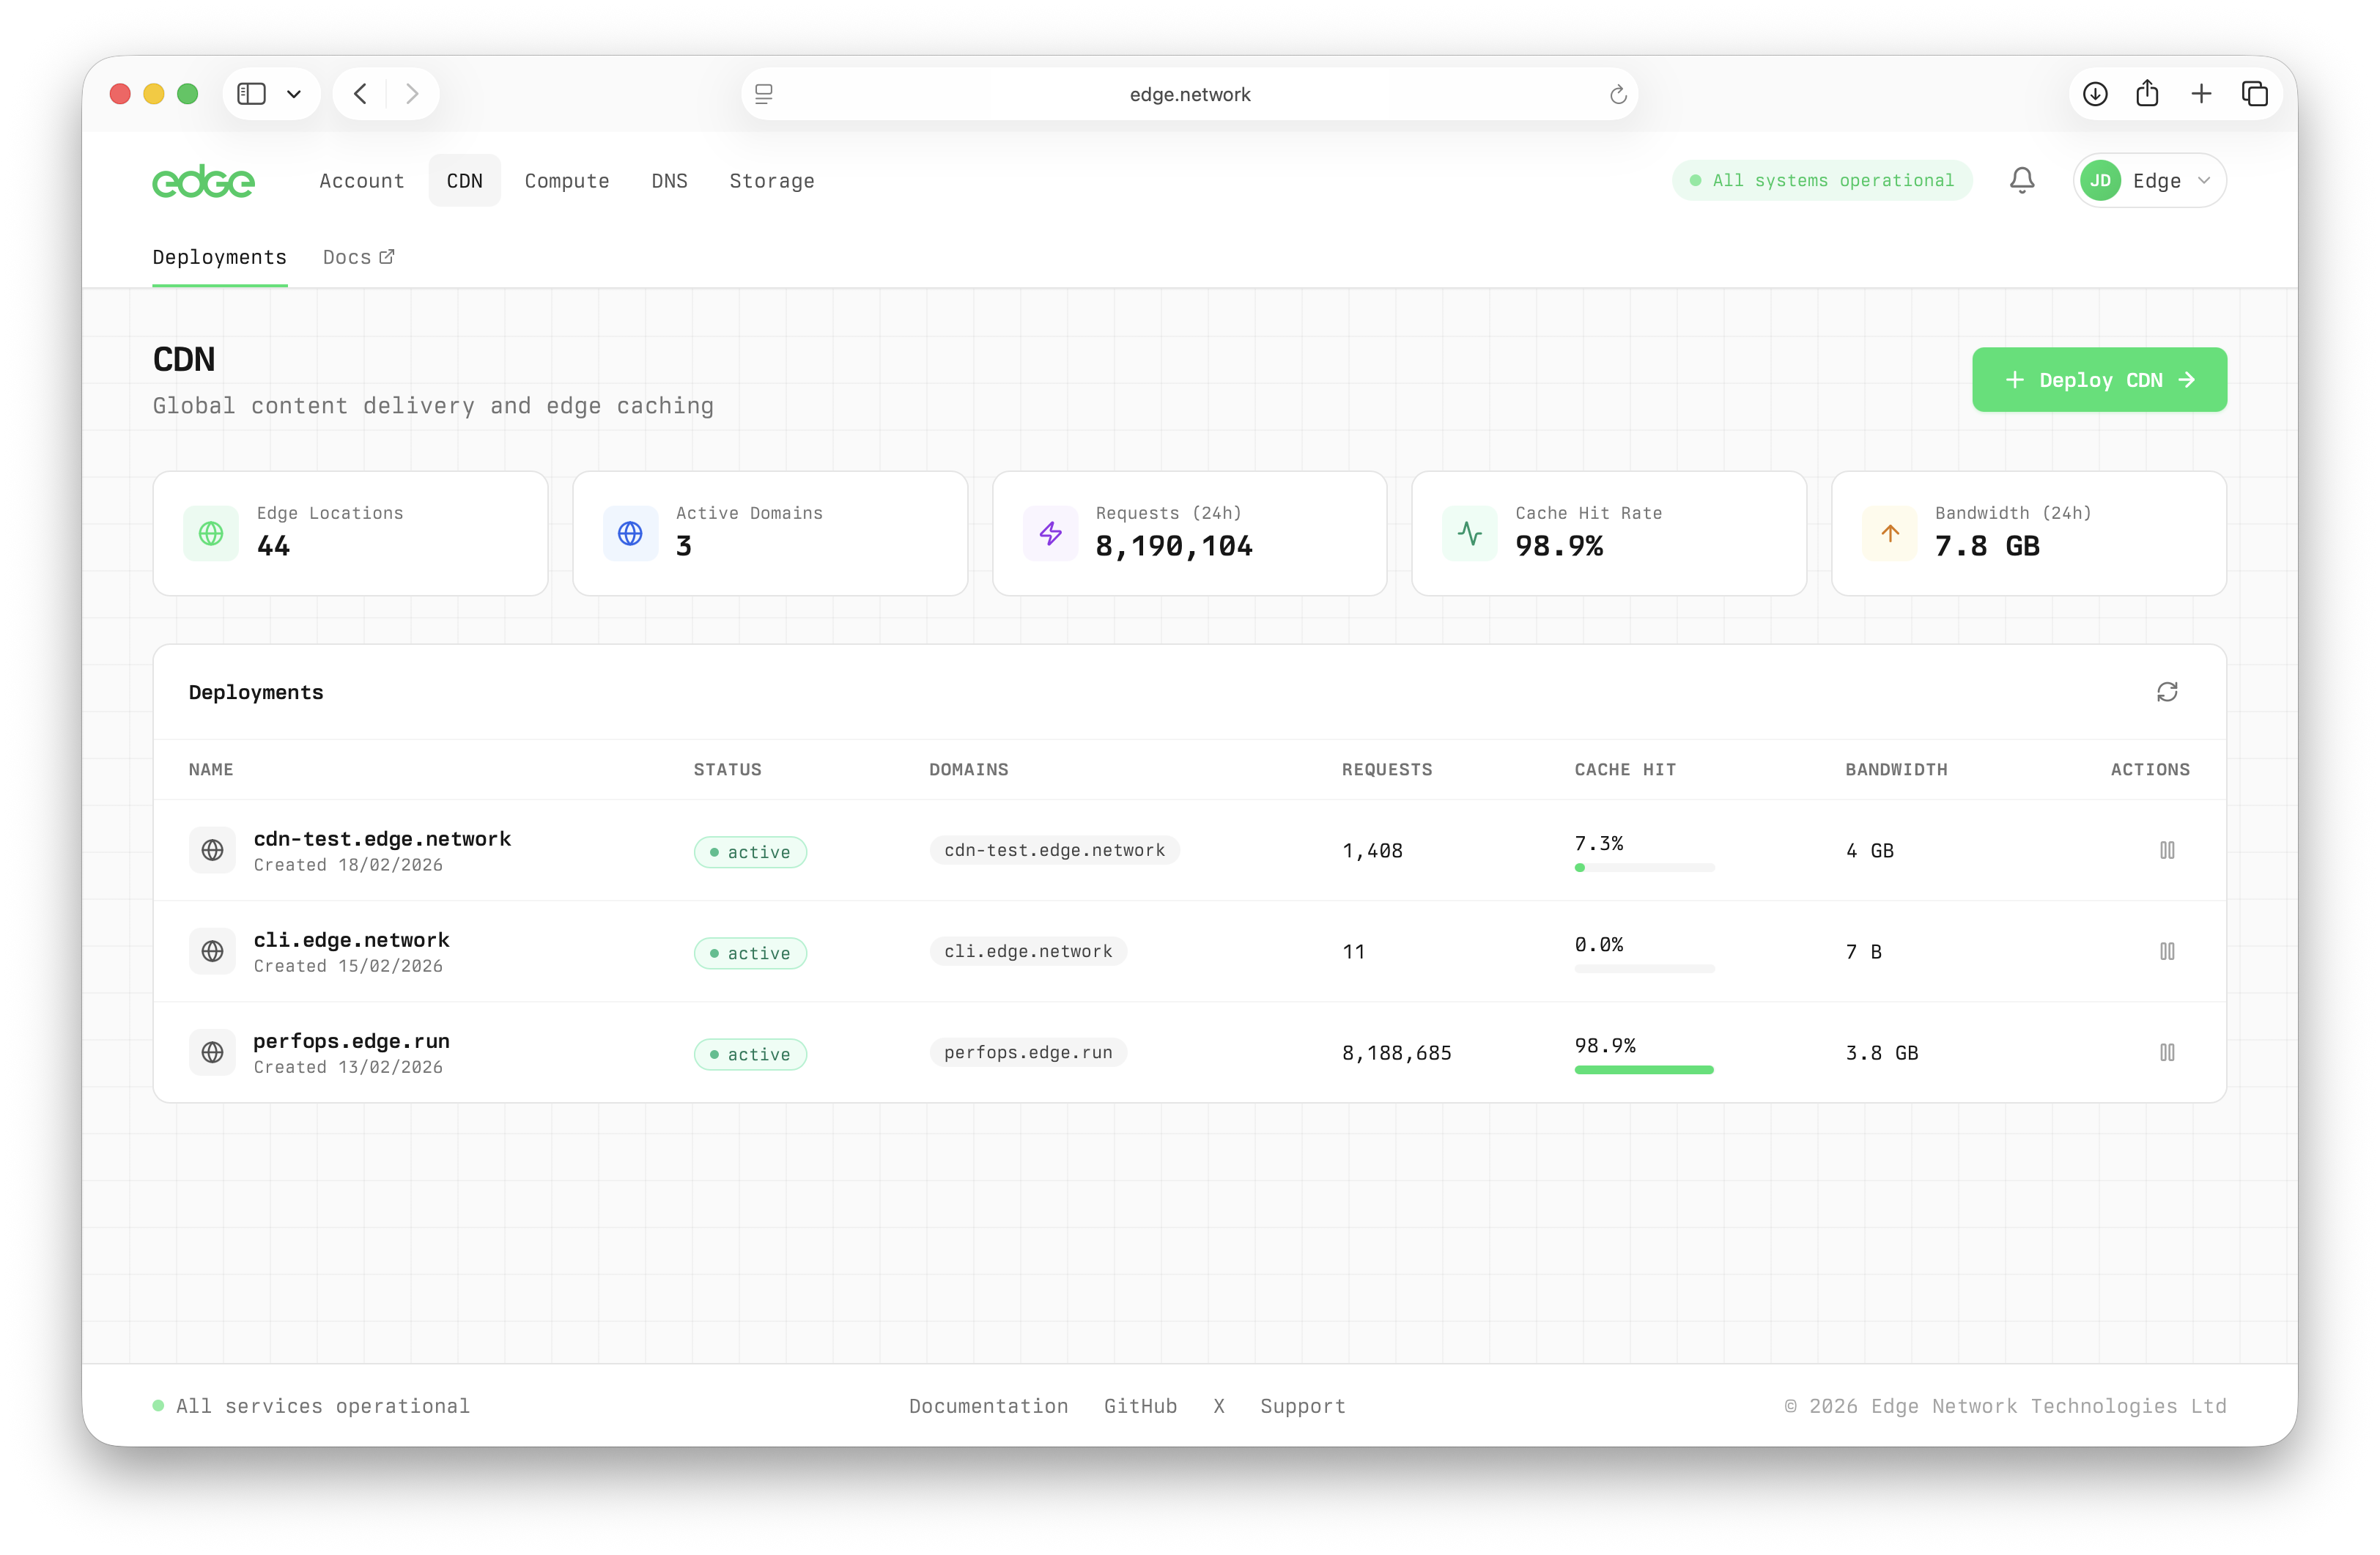
Task: Refresh the Deployments list
Action: 2168,691
